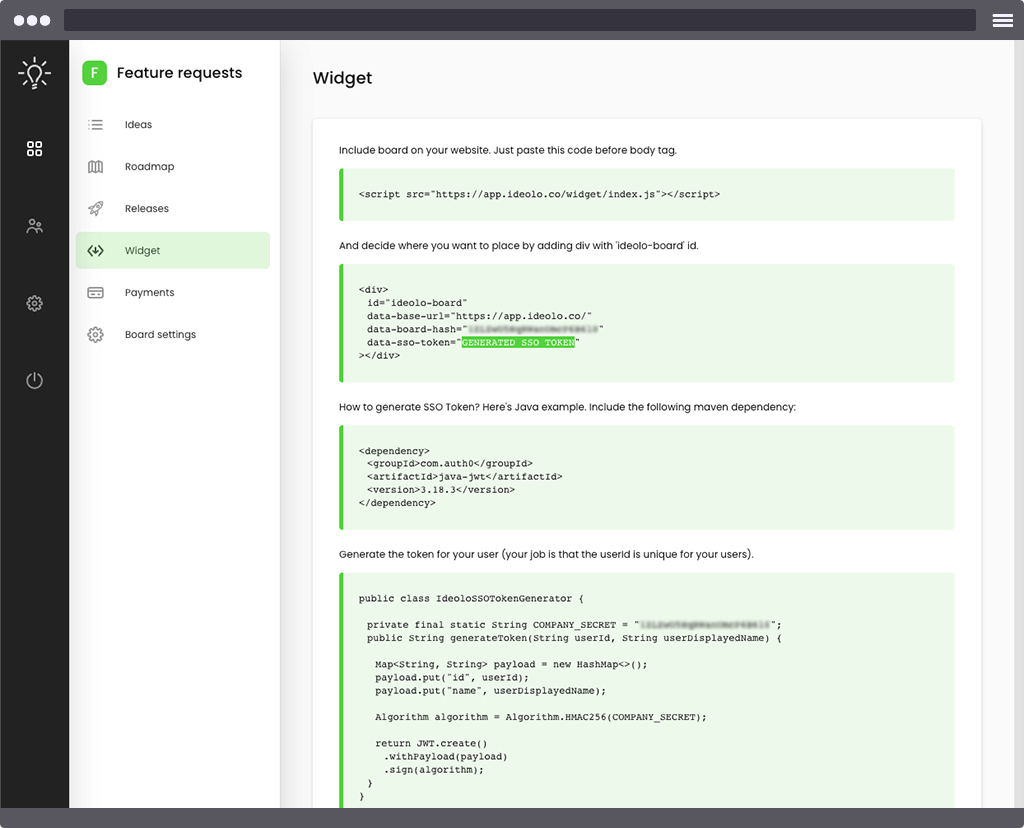Viewport: 1024px width, 828px height.
Task: Select the Releases menu item
Action: point(146,209)
